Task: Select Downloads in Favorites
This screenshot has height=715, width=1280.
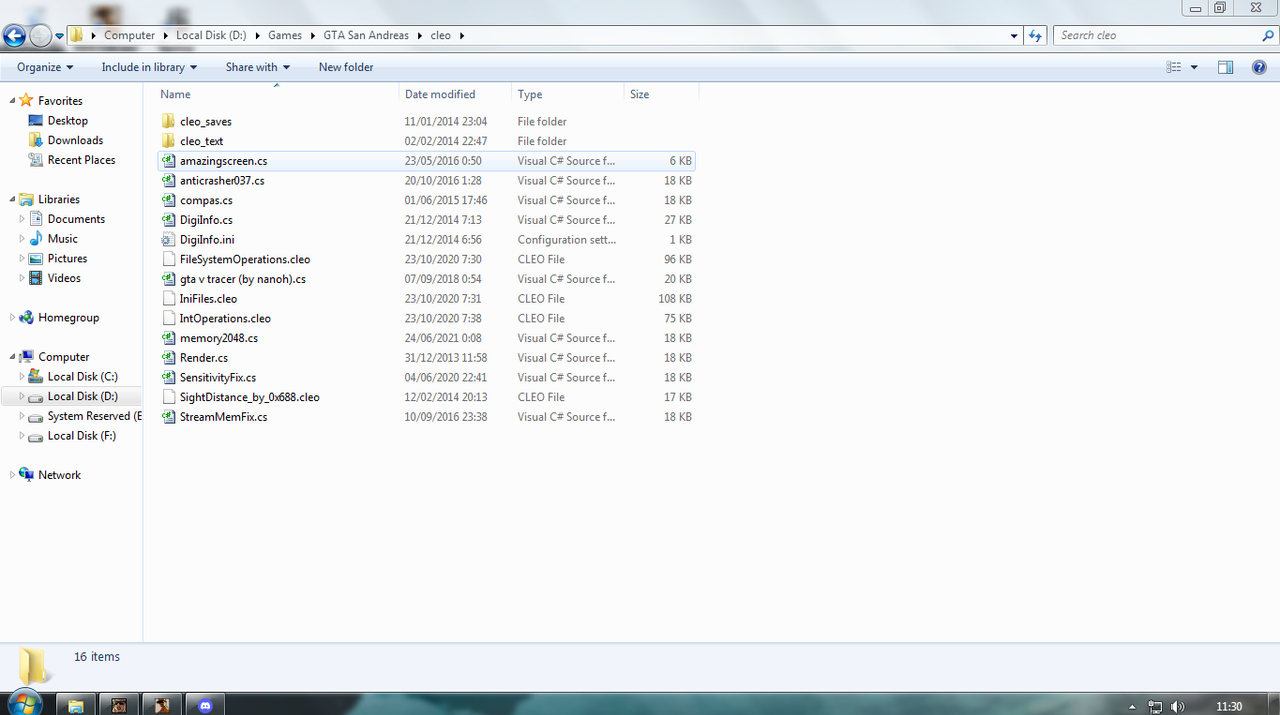Action: point(75,141)
